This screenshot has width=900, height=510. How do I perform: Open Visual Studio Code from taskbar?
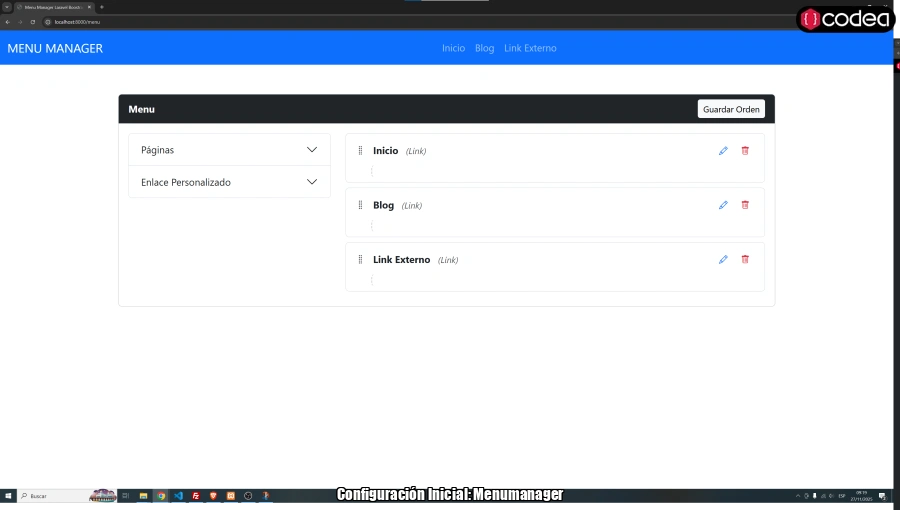pyautogui.click(x=179, y=496)
